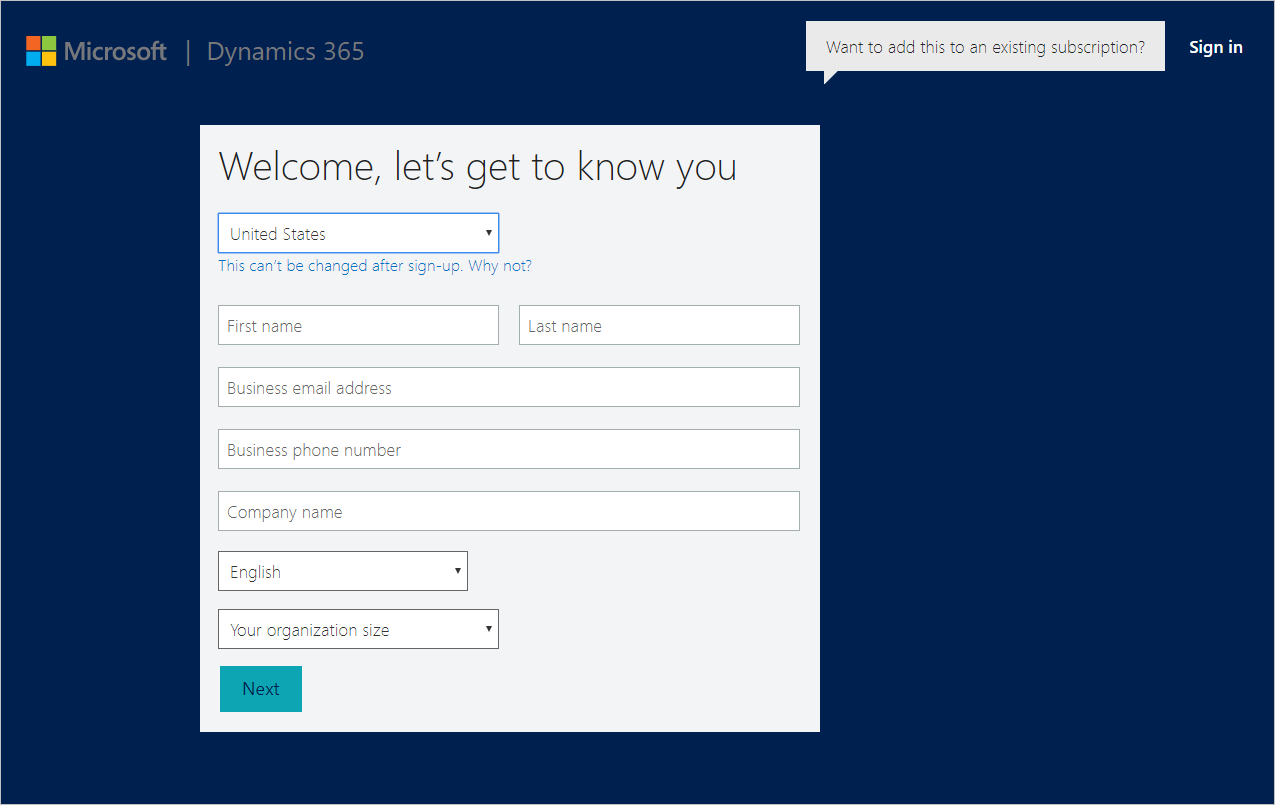Click the Business phone number field
Screen dimensions: 1275x805
click(x=508, y=448)
